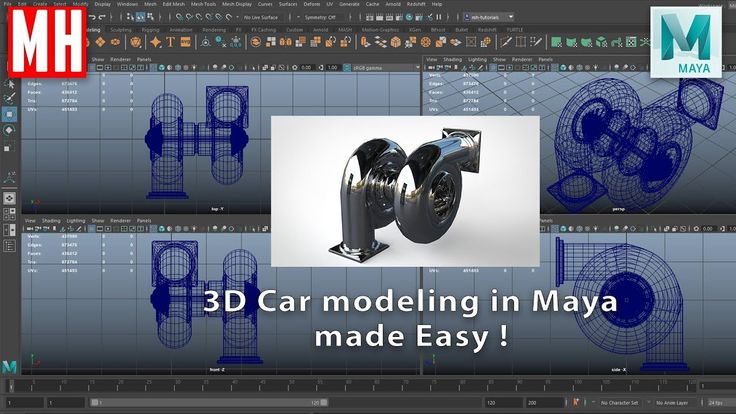
Task: Open Renderer menu in perspective viewport
Action: (x=522, y=60)
